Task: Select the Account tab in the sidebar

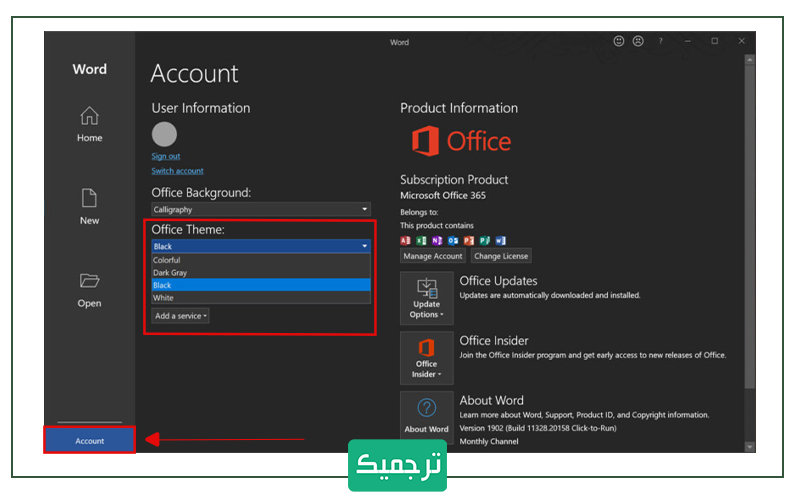Action: click(89, 440)
